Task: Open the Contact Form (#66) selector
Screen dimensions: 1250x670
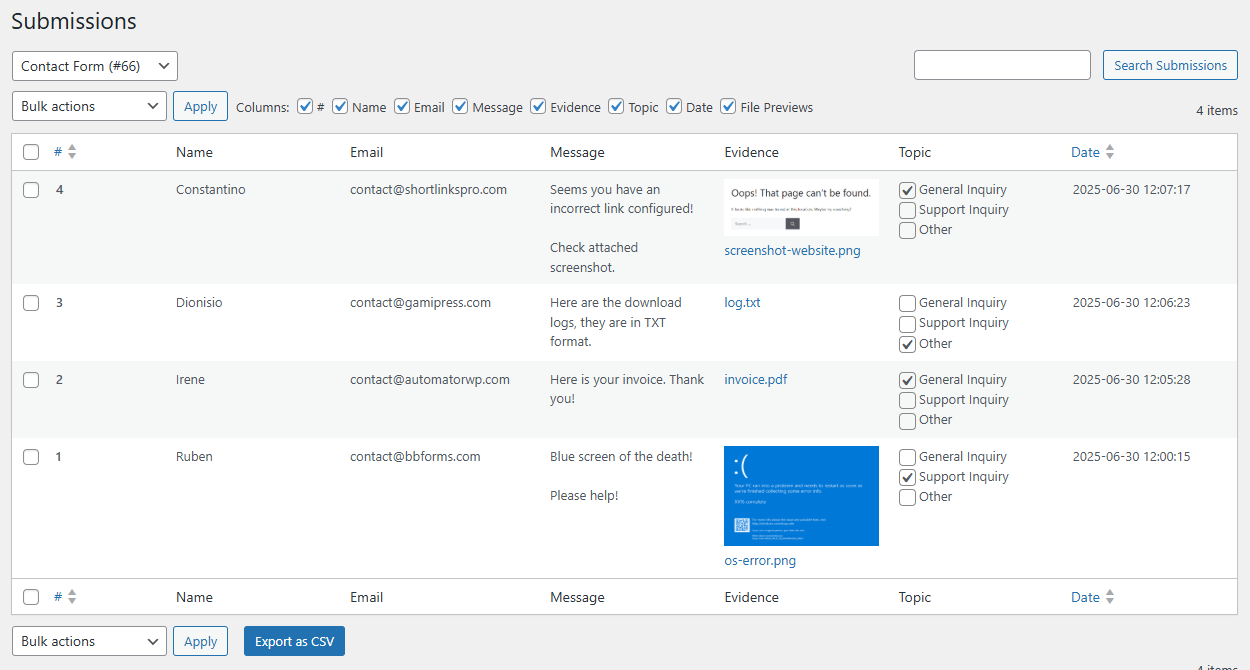Action: [x=94, y=65]
